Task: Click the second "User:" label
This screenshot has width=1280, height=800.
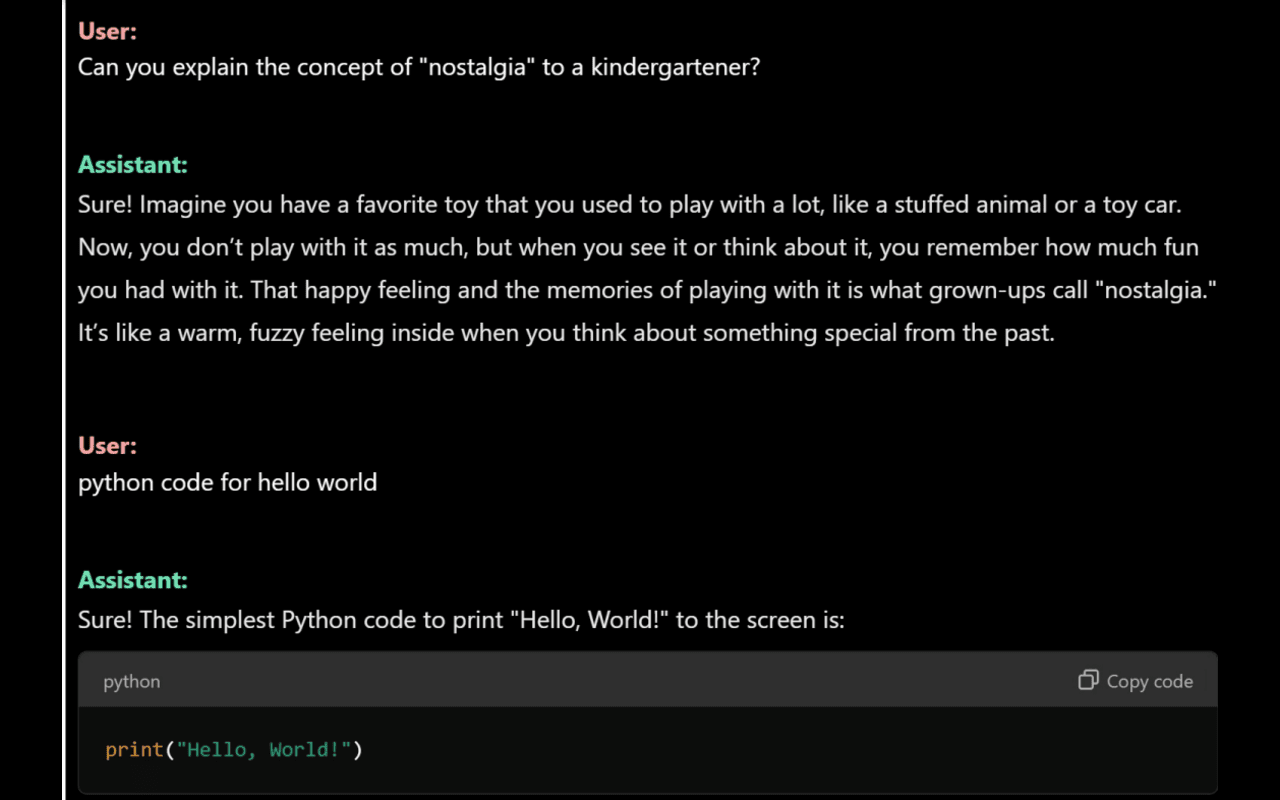Action: pyautogui.click(x=107, y=446)
